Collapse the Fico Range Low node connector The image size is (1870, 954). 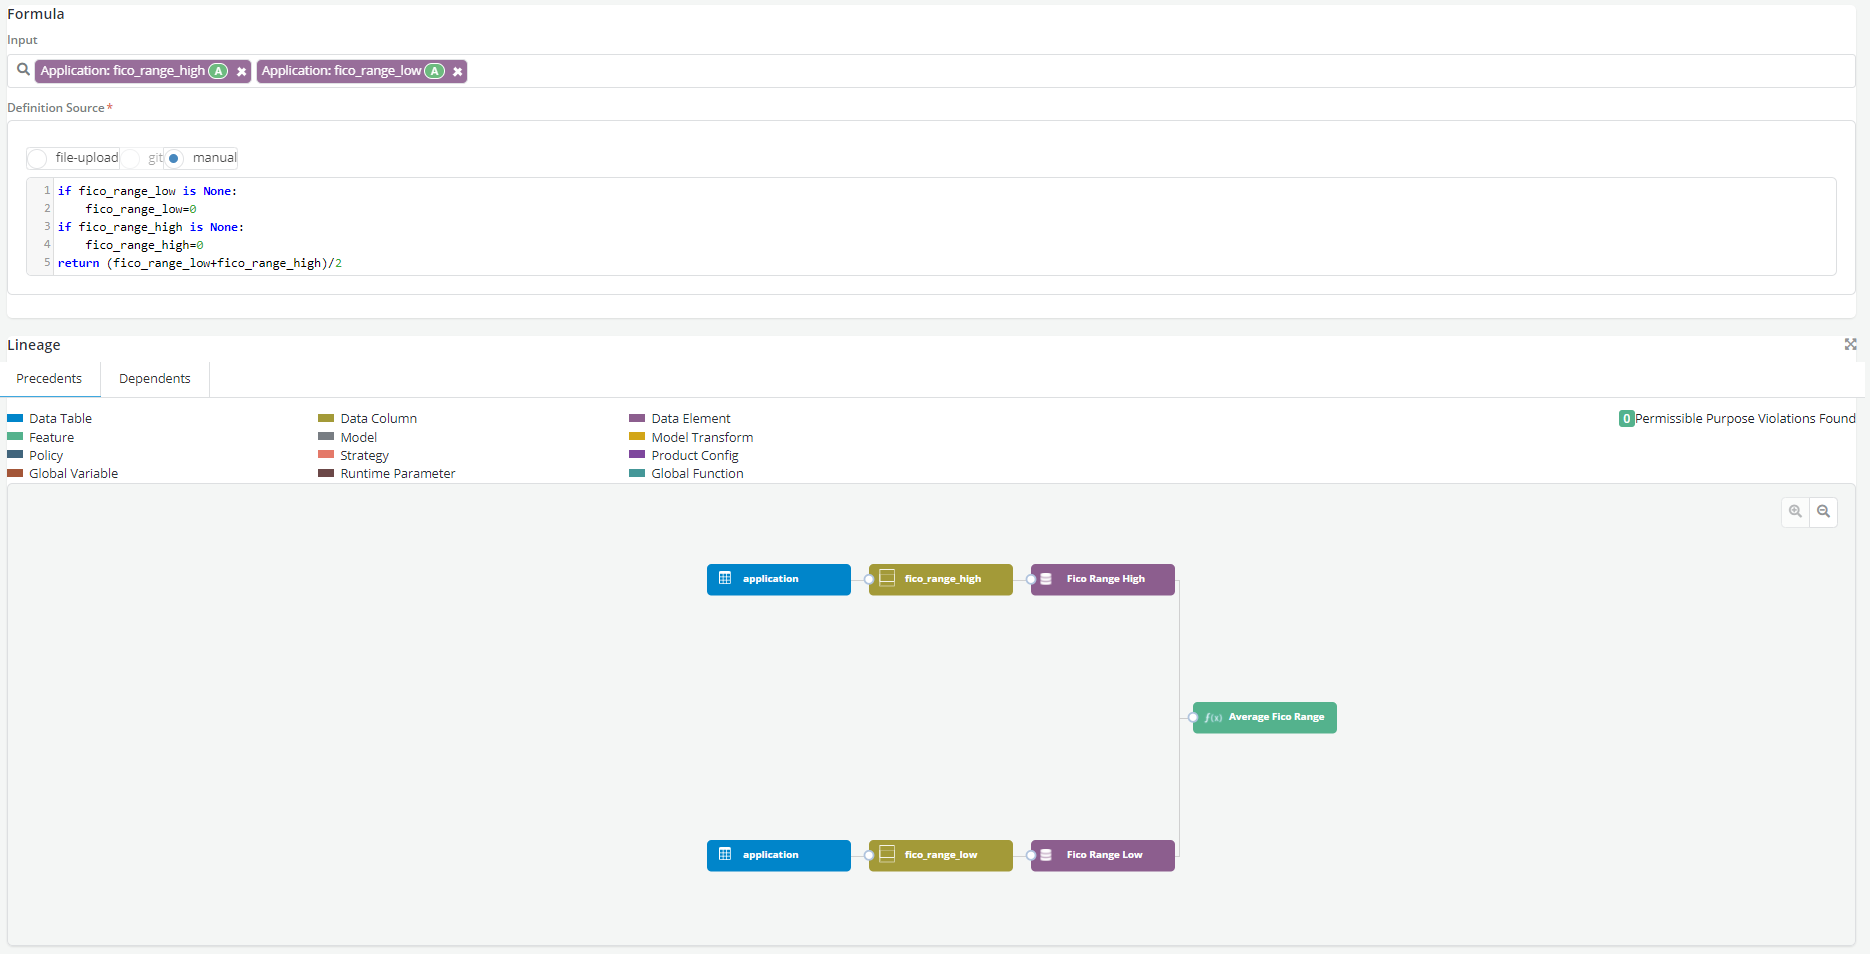pos(1031,856)
